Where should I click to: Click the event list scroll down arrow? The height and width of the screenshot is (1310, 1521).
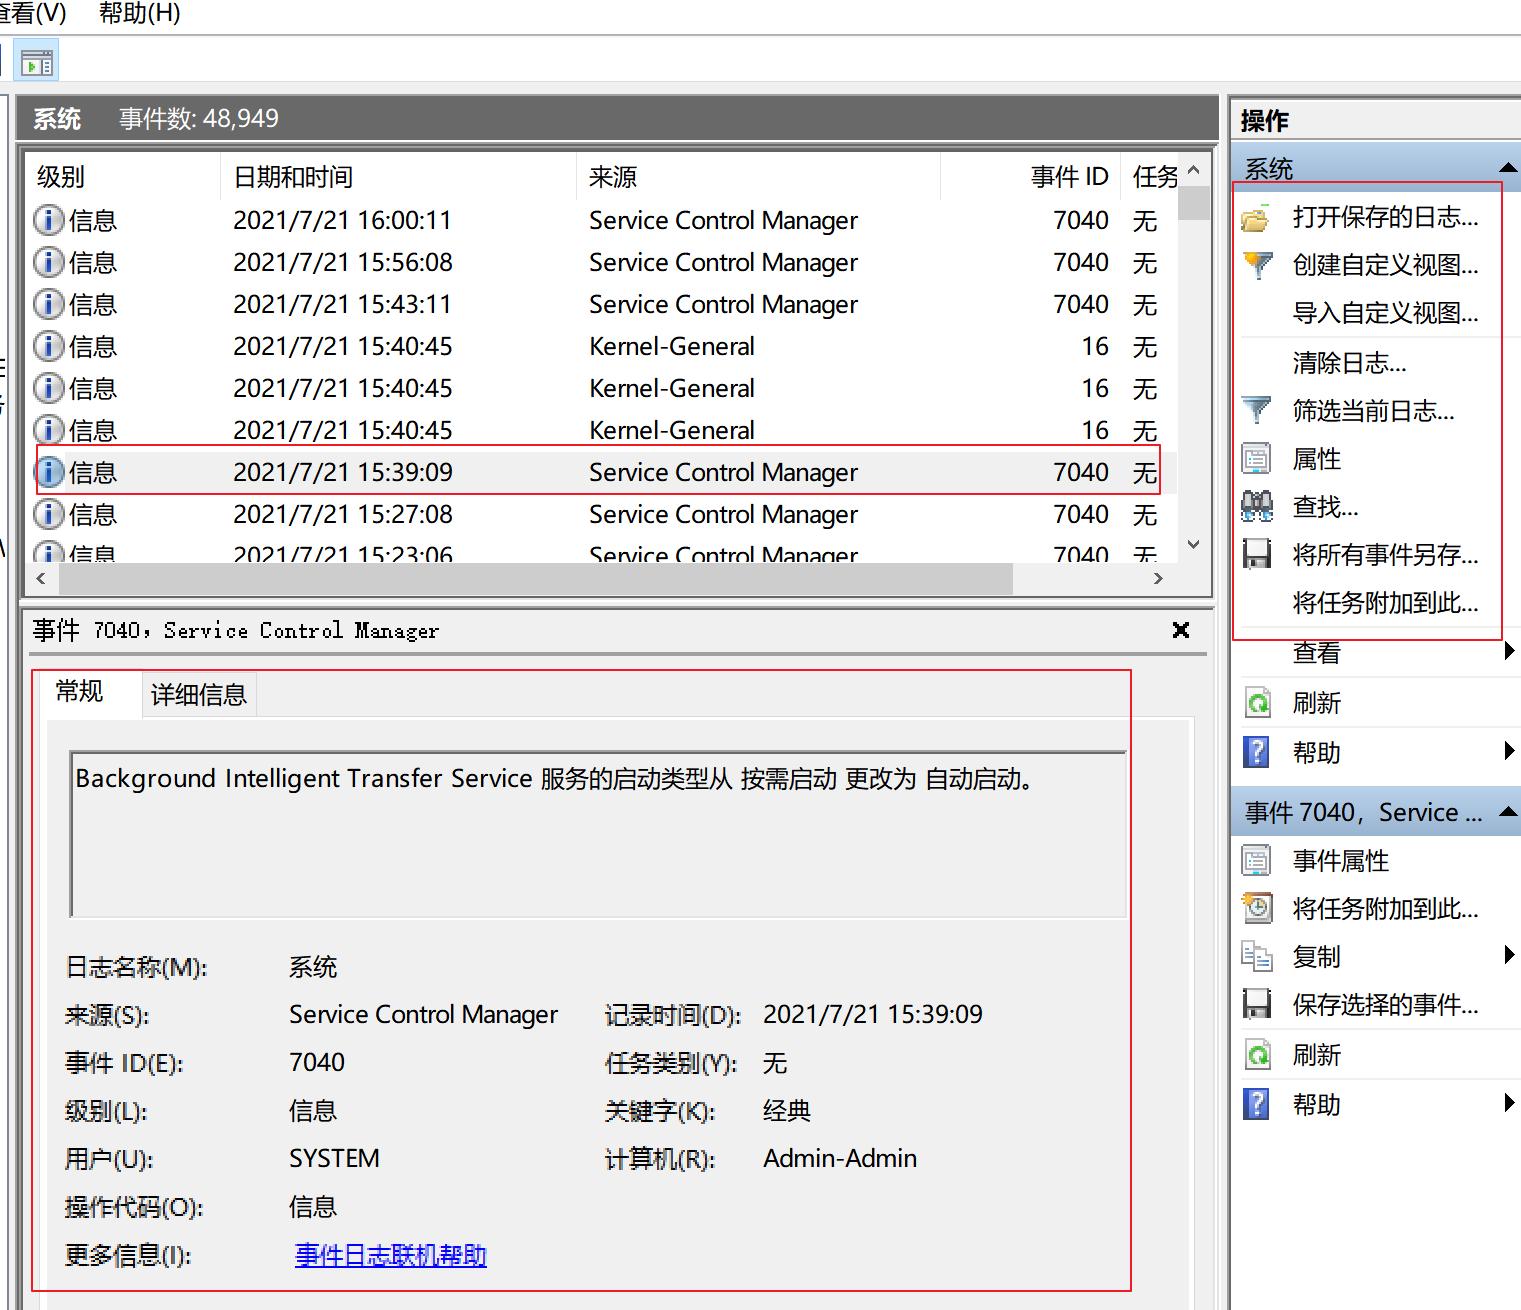pos(1193,545)
